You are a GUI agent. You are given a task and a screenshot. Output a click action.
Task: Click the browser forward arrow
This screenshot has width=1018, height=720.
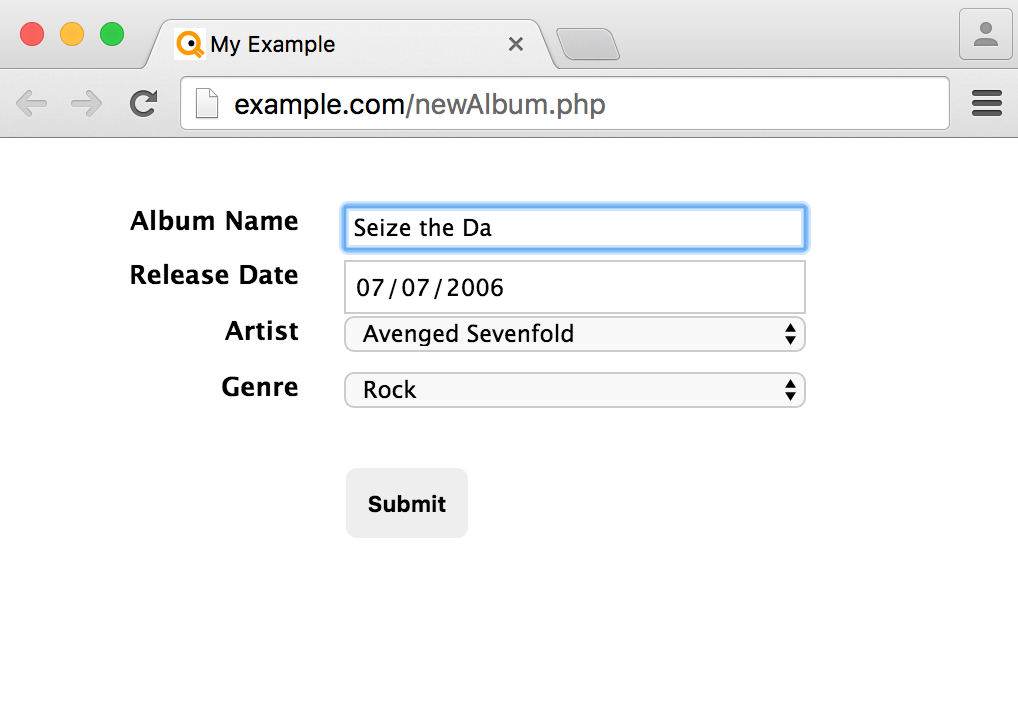point(88,103)
